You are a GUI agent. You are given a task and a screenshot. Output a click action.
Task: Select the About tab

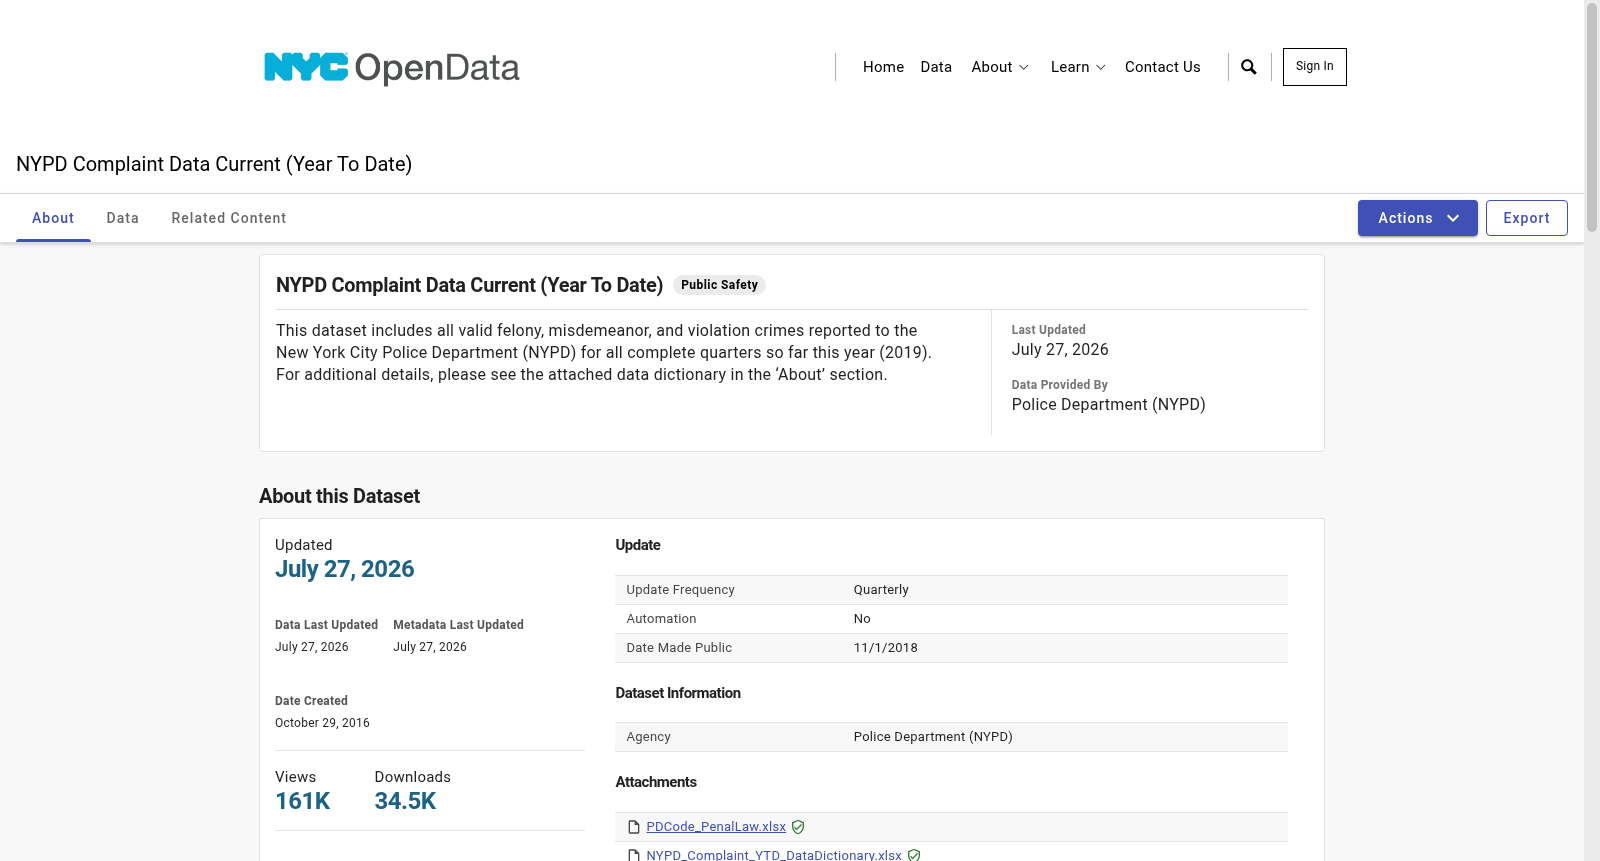[x=53, y=218]
